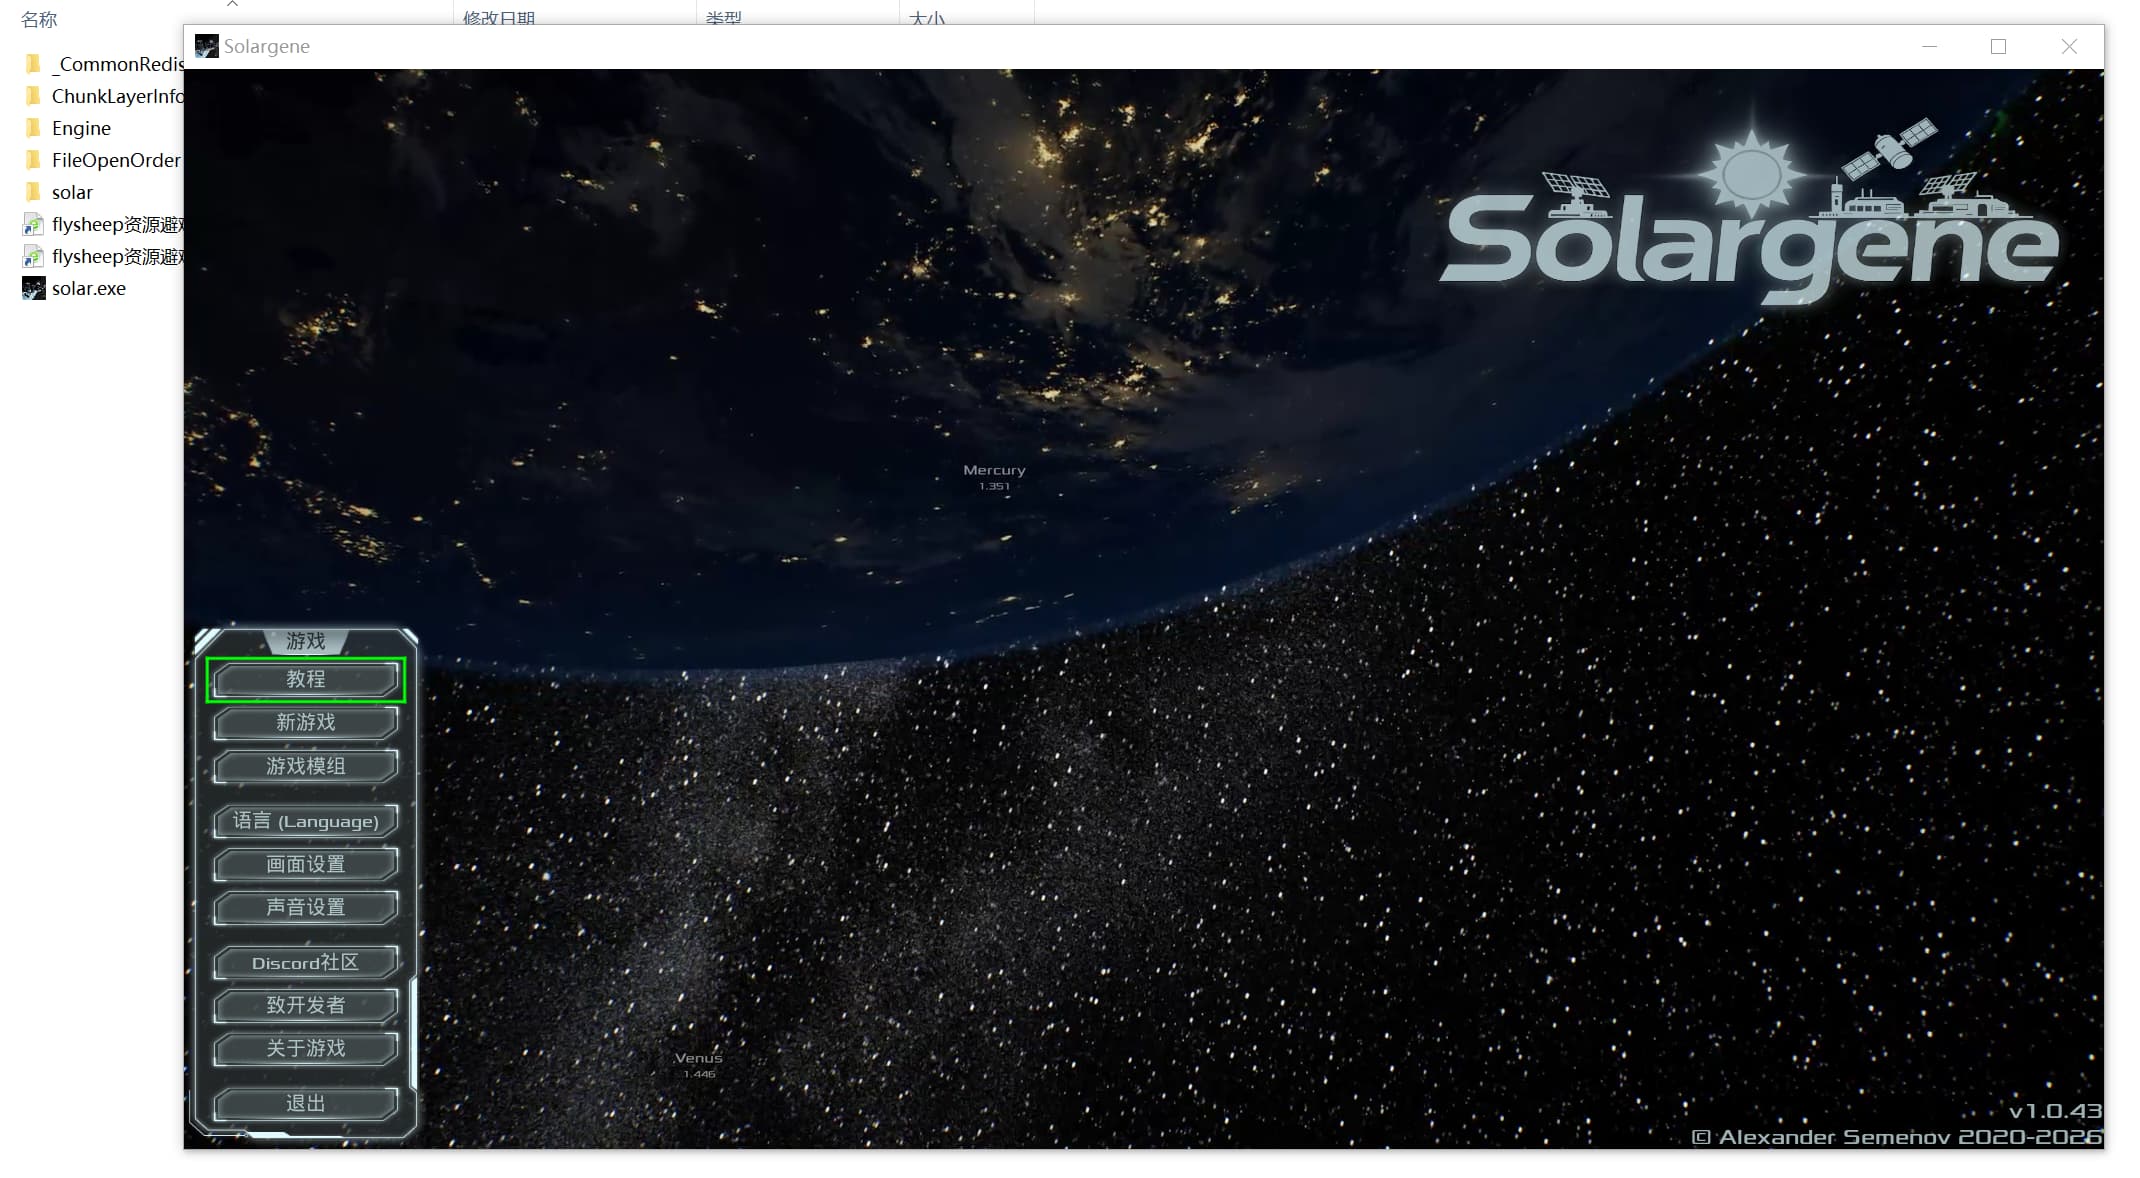Screen dimensions: 2140x1178
Task: Click 退出 to exit game
Action: pos(305,1103)
